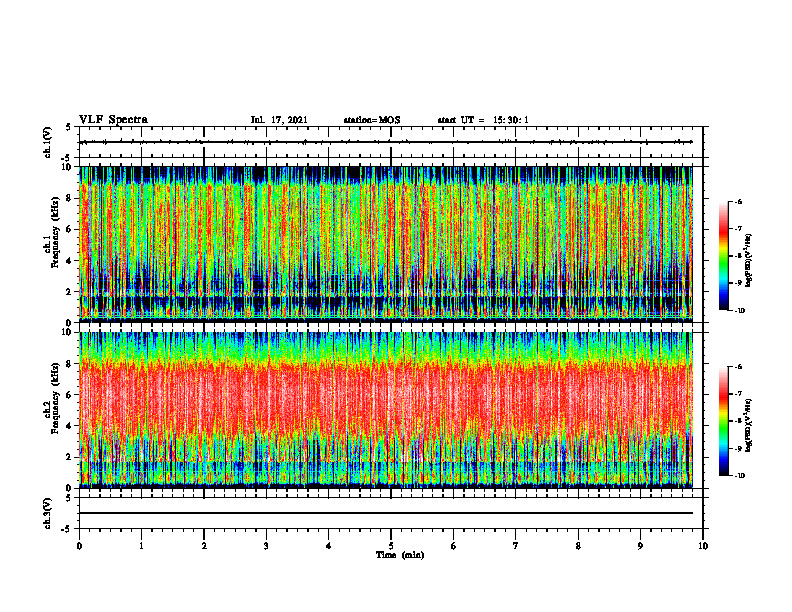Click the '4' kHz tick on ch.2 axis

point(70,426)
